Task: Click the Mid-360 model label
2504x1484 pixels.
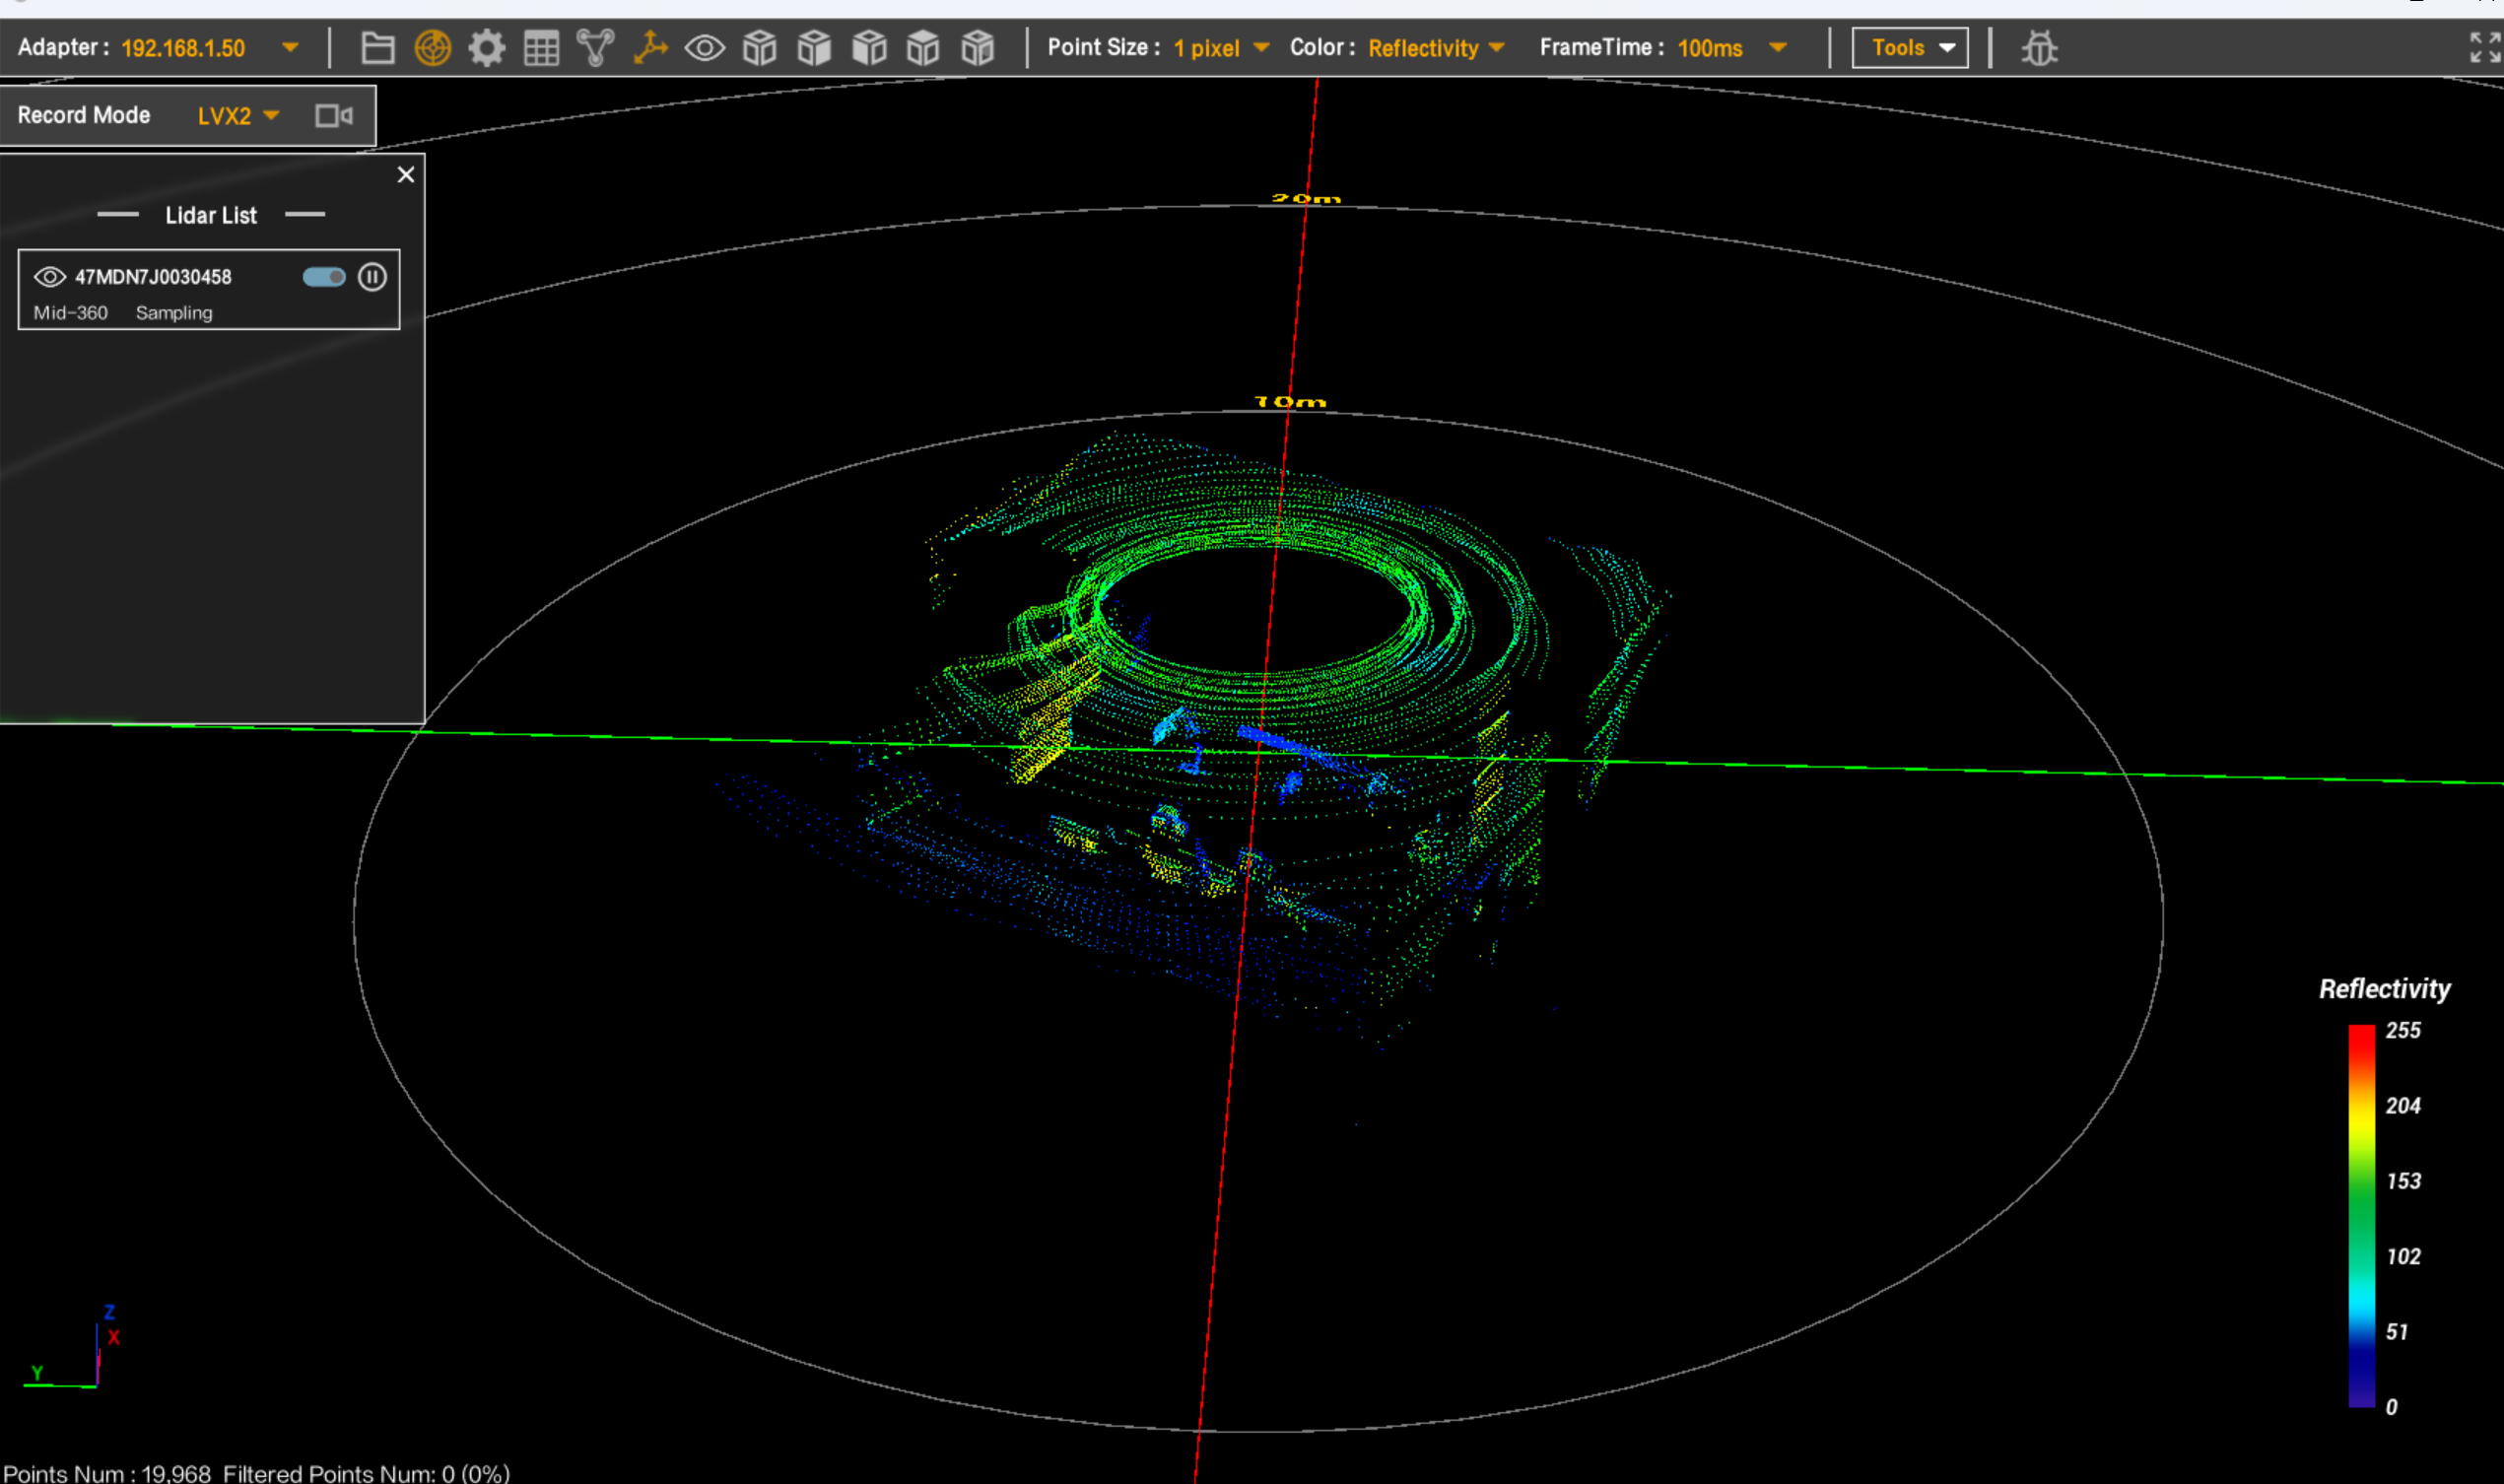Action: pyautogui.click(x=70, y=313)
